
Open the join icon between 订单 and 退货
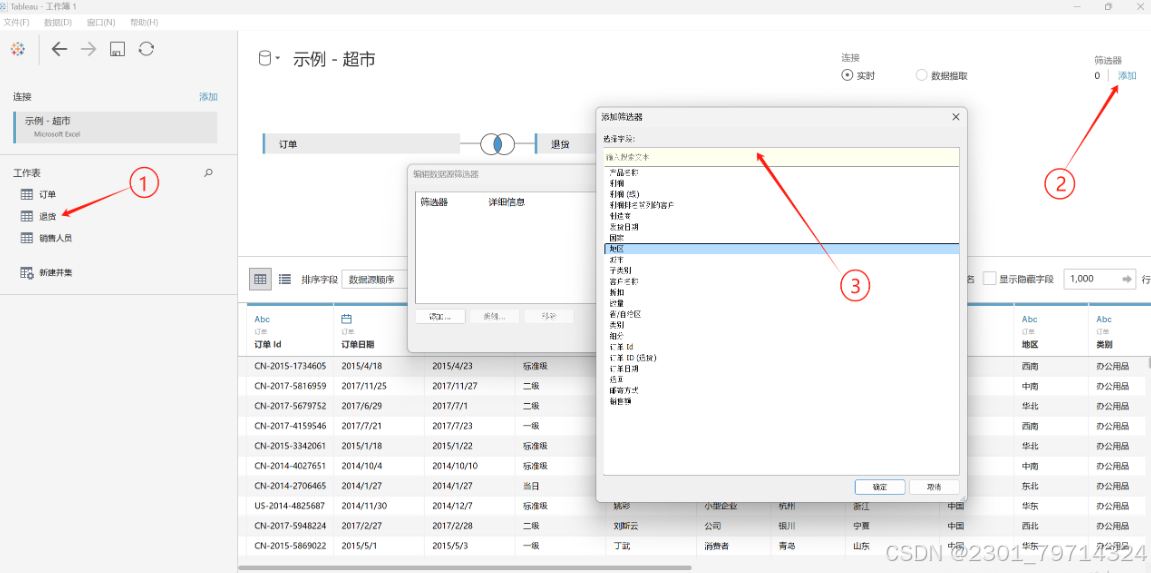click(498, 144)
